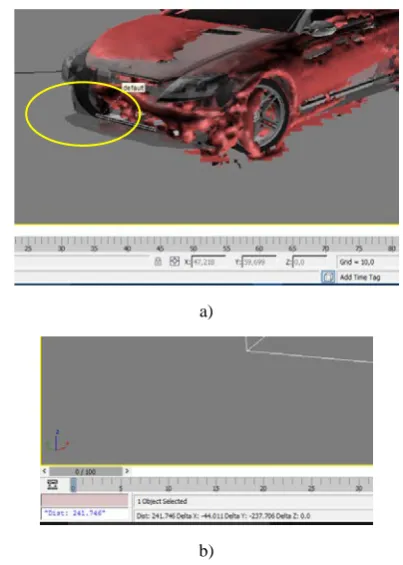This screenshot has width=403, height=565.
Task: Click the "default" tooltip label on car
Action: pos(133,88)
